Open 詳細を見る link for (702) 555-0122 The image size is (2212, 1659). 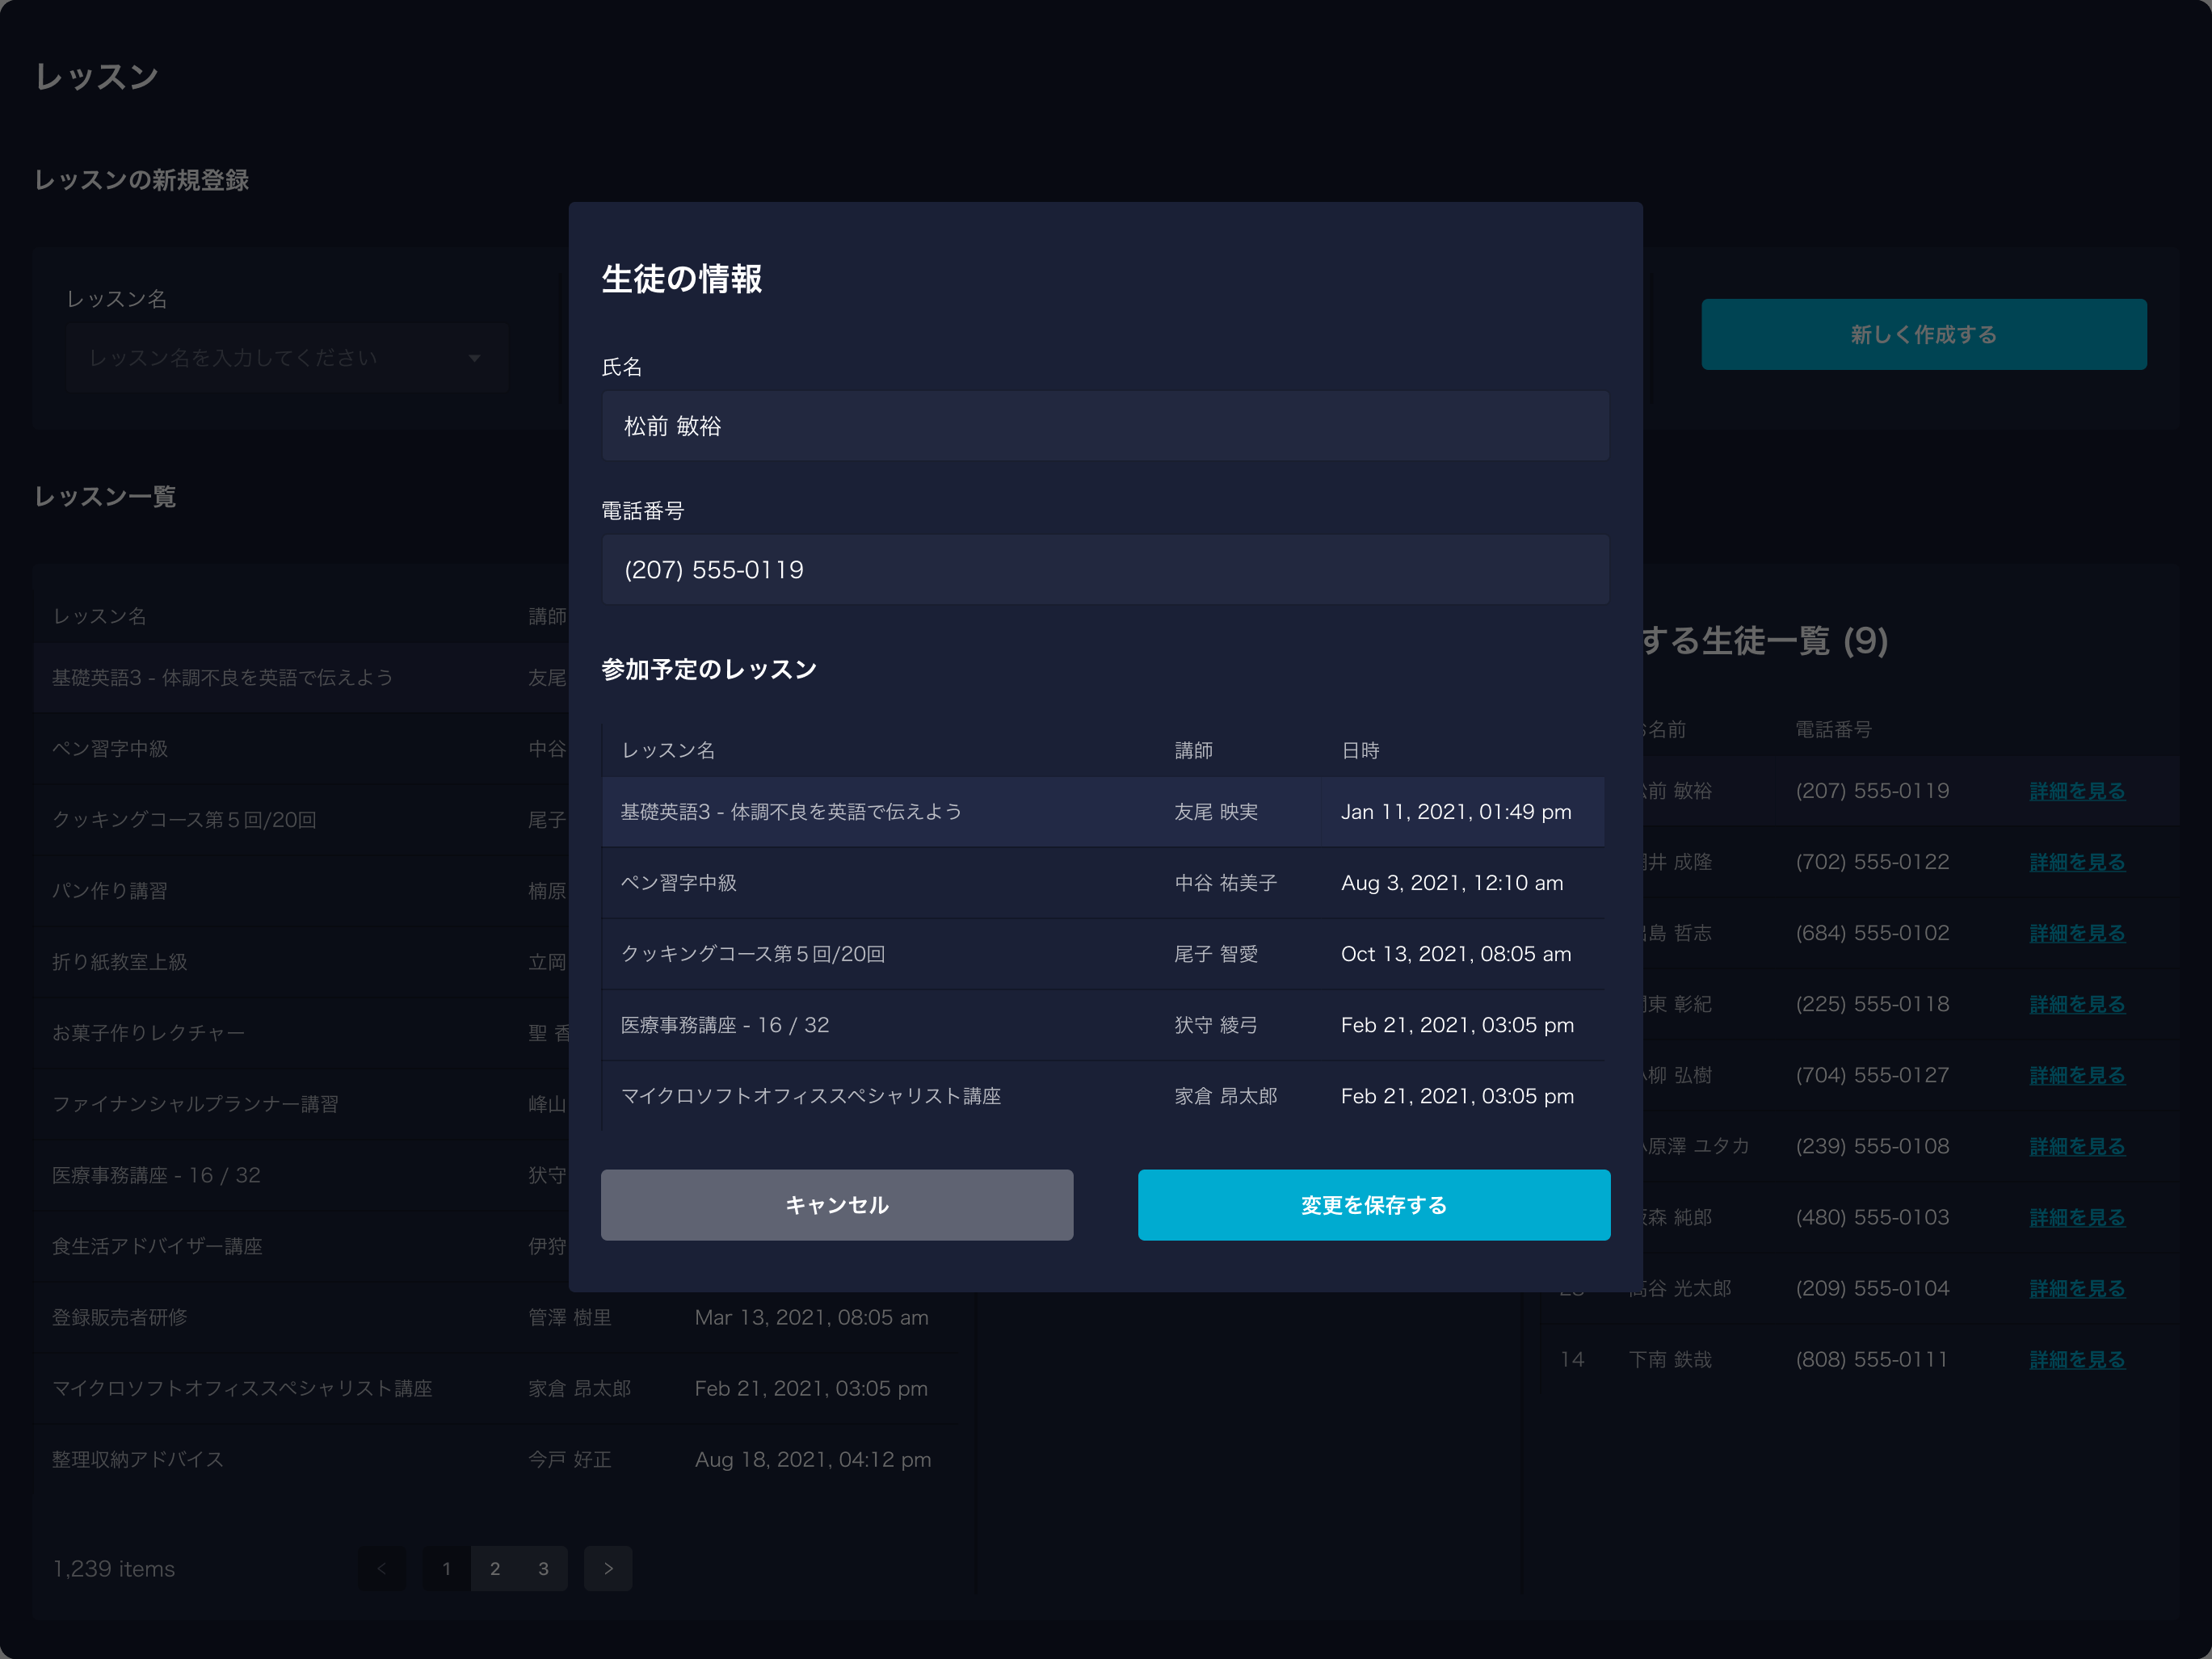(2076, 862)
